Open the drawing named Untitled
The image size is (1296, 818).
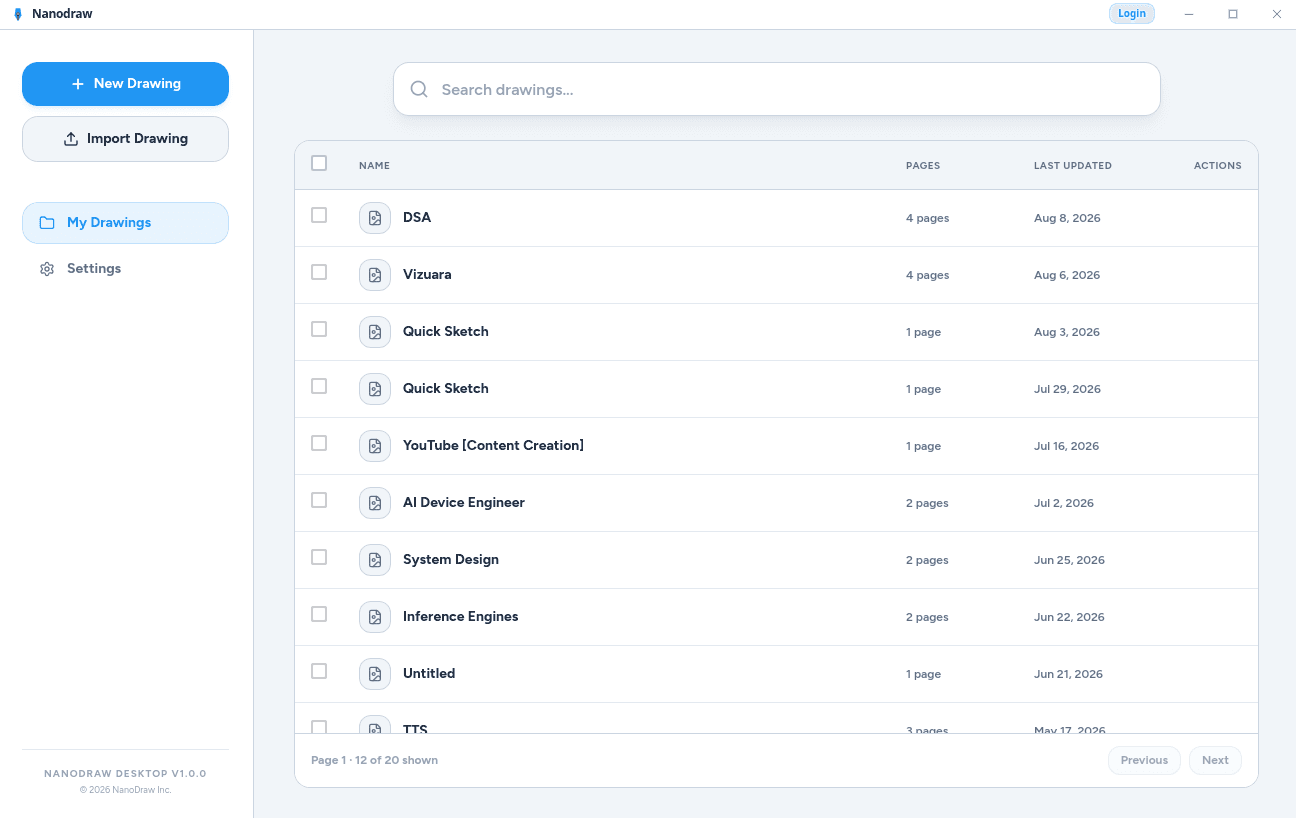(x=429, y=674)
